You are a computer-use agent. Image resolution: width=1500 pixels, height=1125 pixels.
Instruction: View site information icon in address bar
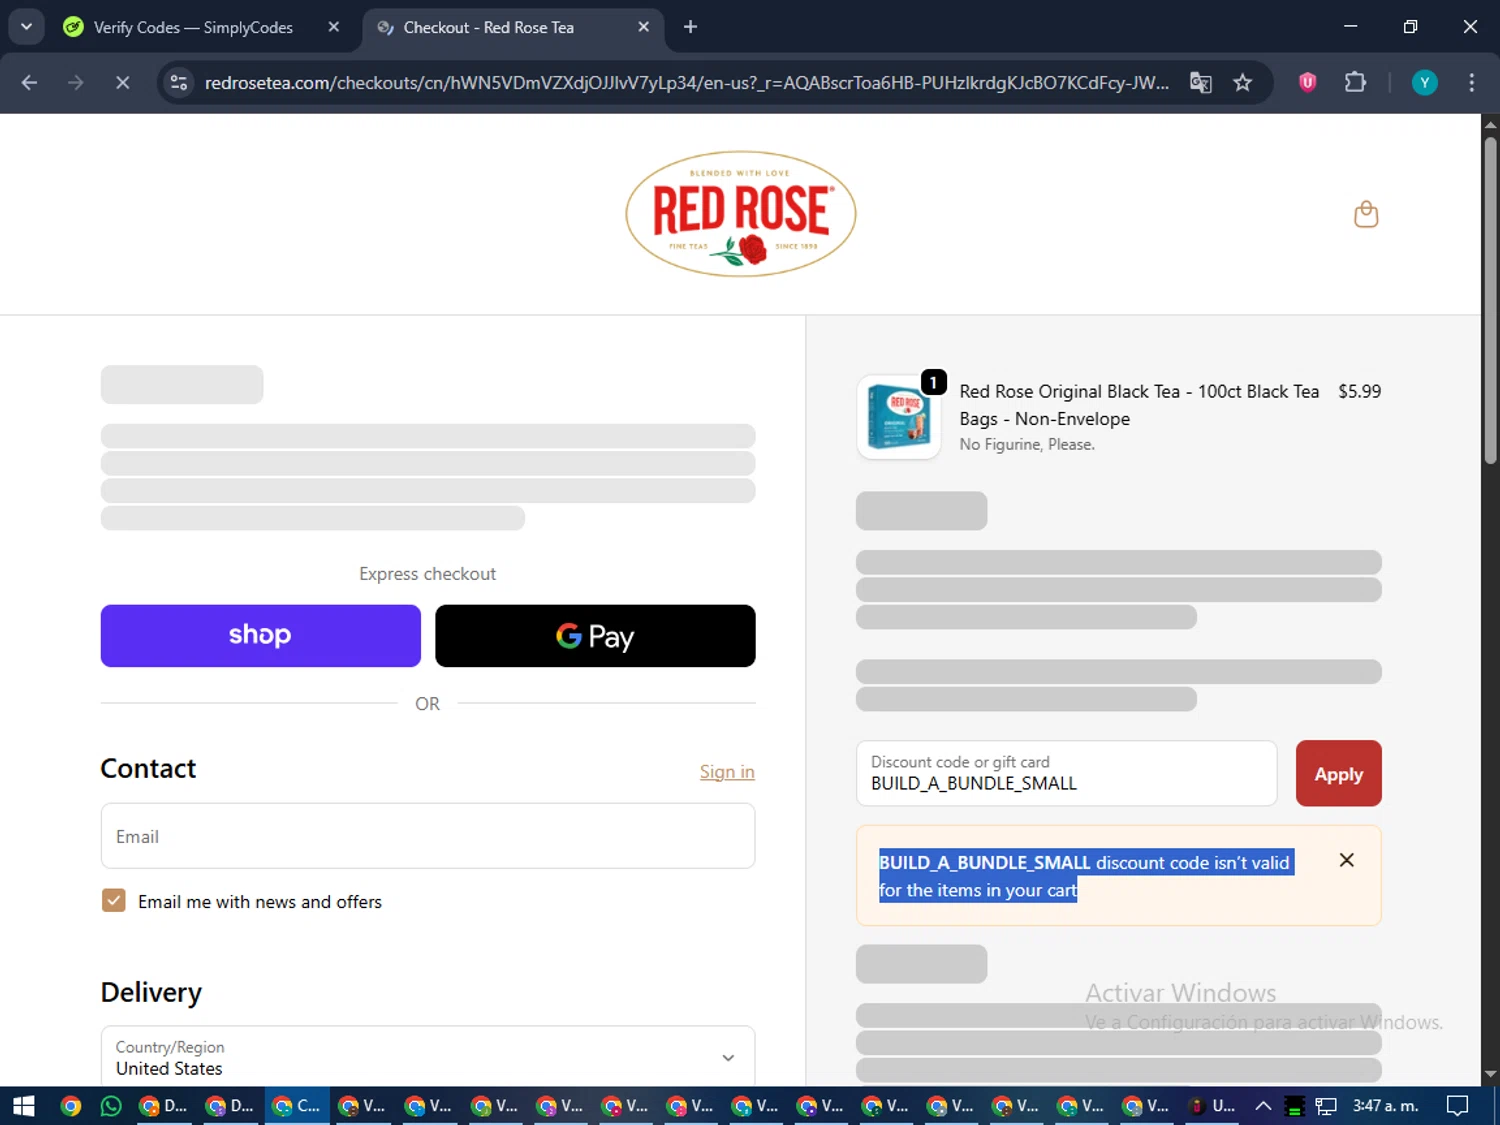pos(179,83)
